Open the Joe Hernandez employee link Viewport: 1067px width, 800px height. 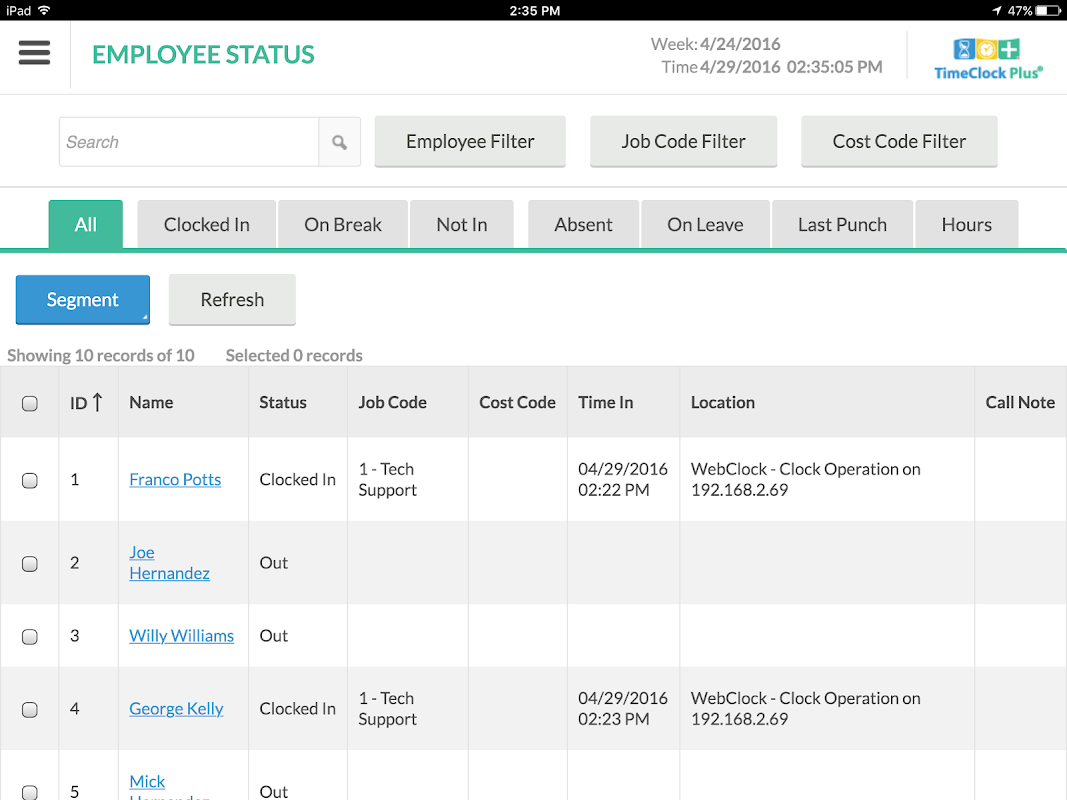point(169,563)
